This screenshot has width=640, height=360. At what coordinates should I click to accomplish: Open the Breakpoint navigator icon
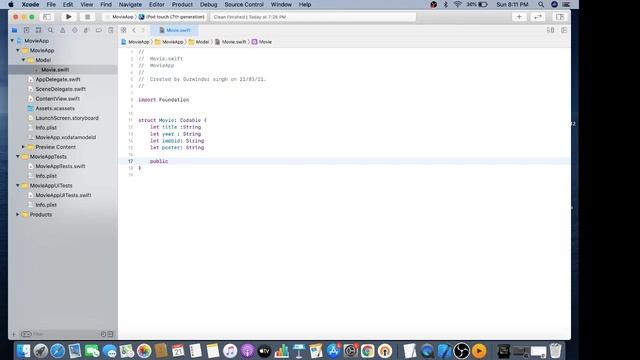[98, 30]
